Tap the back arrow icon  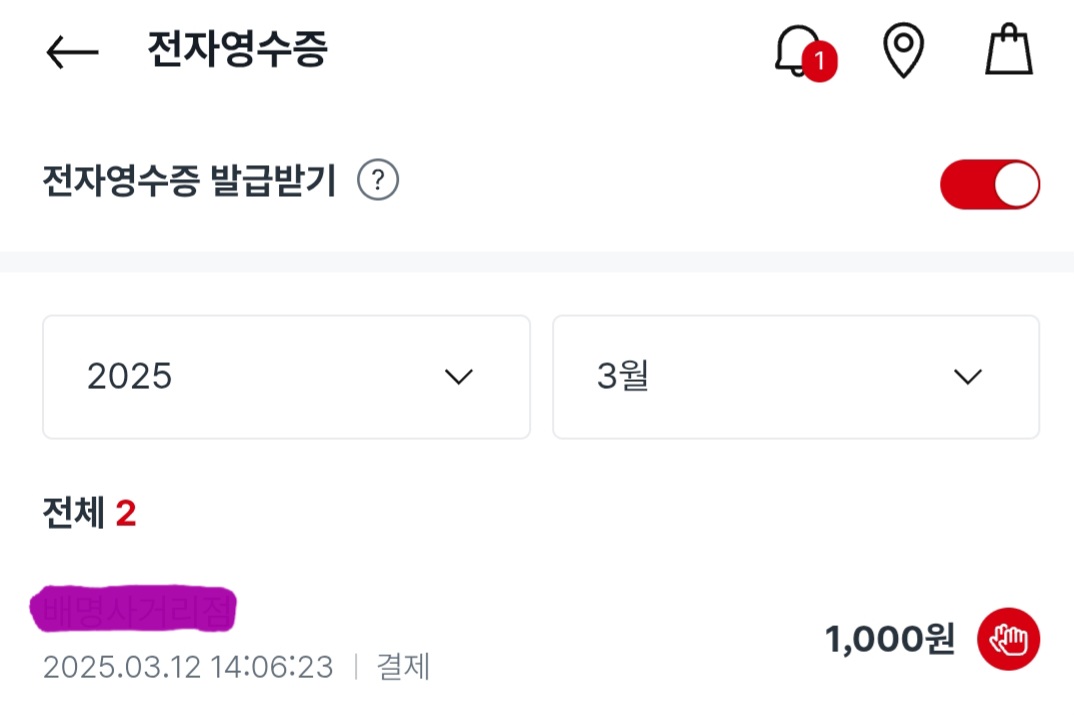[72, 52]
